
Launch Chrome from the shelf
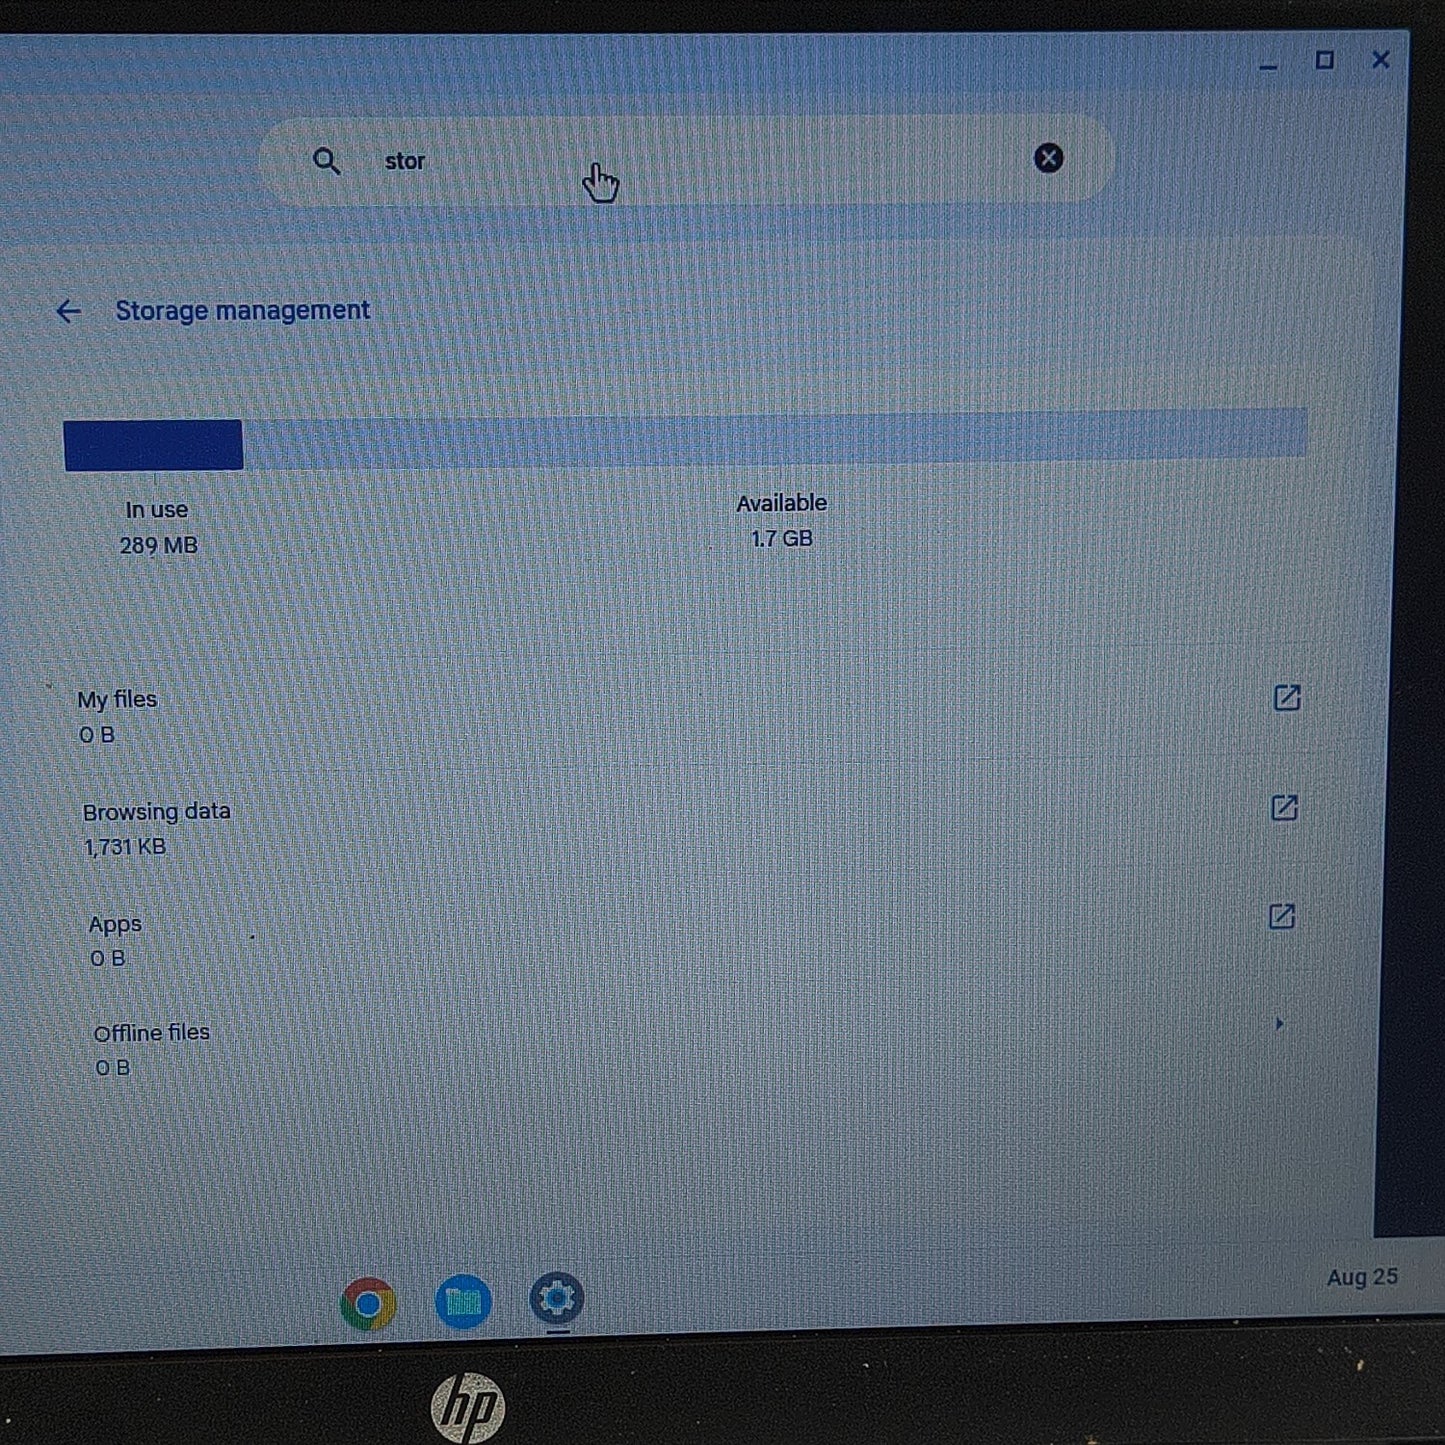(368, 1304)
